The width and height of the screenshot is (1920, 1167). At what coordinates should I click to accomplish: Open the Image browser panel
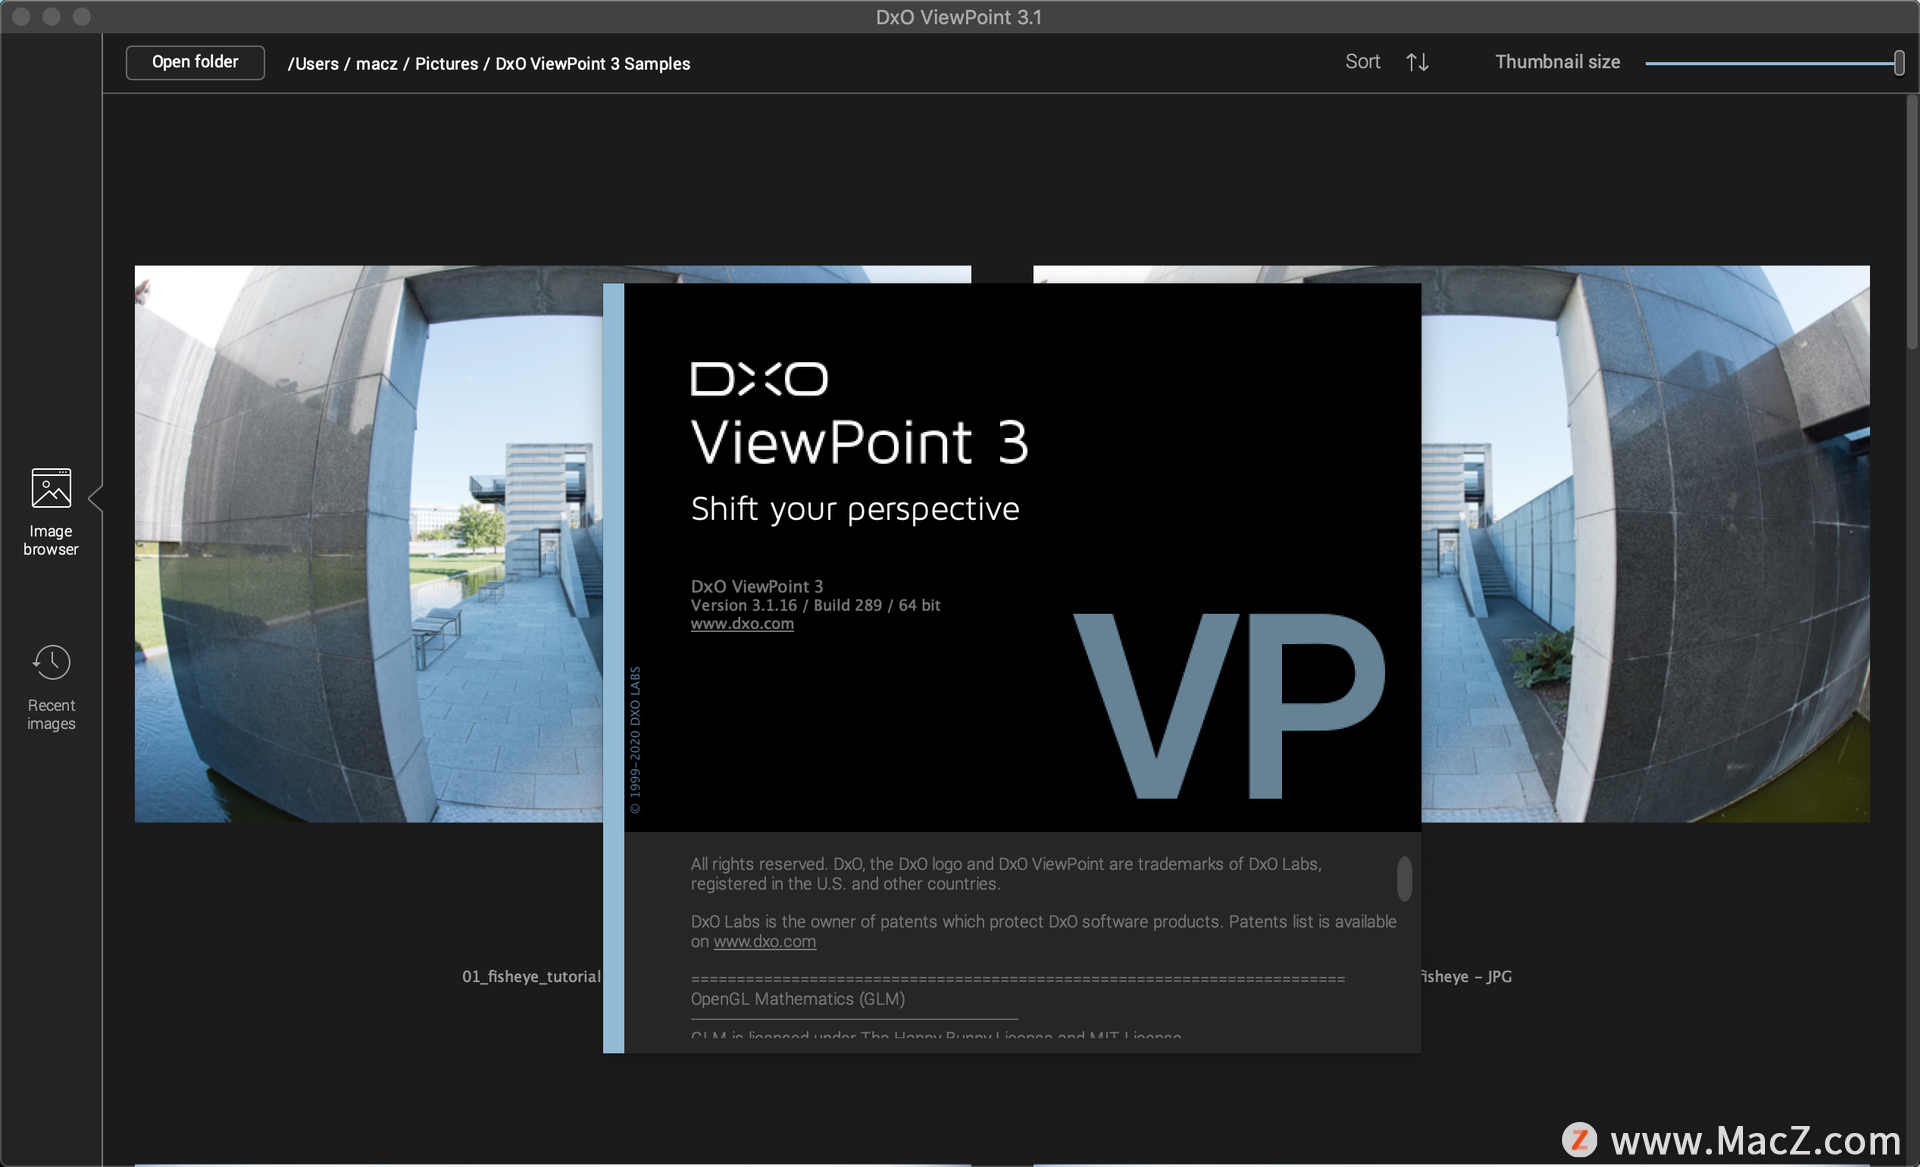[x=51, y=512]
